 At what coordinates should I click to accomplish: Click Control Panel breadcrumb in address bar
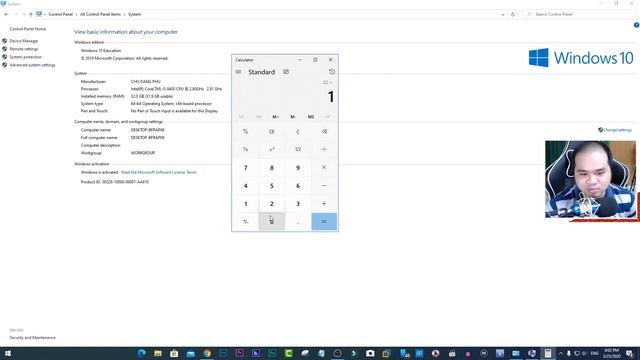click(x=60, y=14)
